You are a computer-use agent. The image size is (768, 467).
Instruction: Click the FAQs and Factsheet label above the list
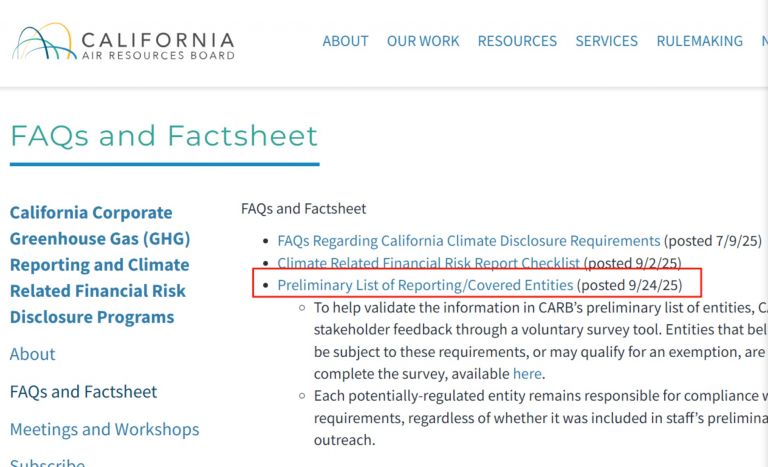tap(304, 208)
